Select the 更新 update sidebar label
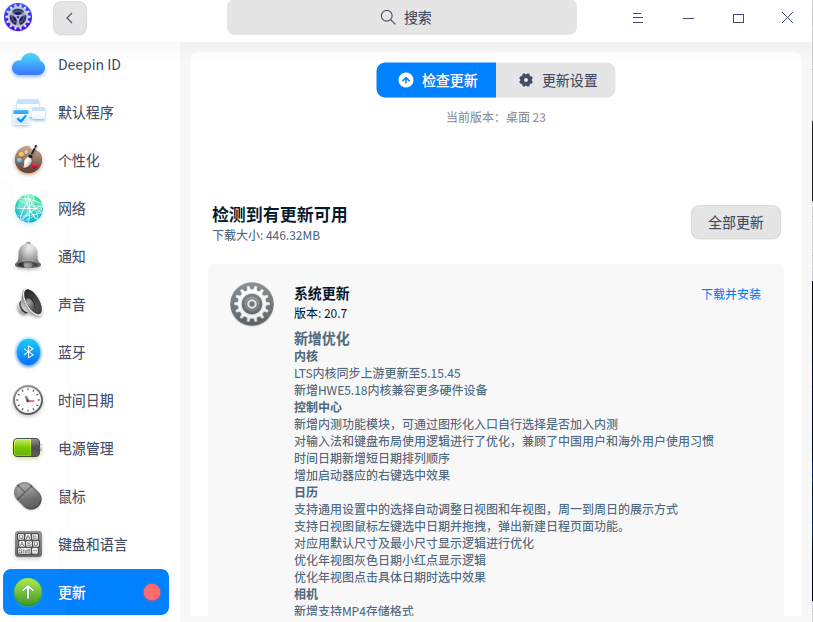The width and height of the screenshot is (813, 622). pos(72,592)
